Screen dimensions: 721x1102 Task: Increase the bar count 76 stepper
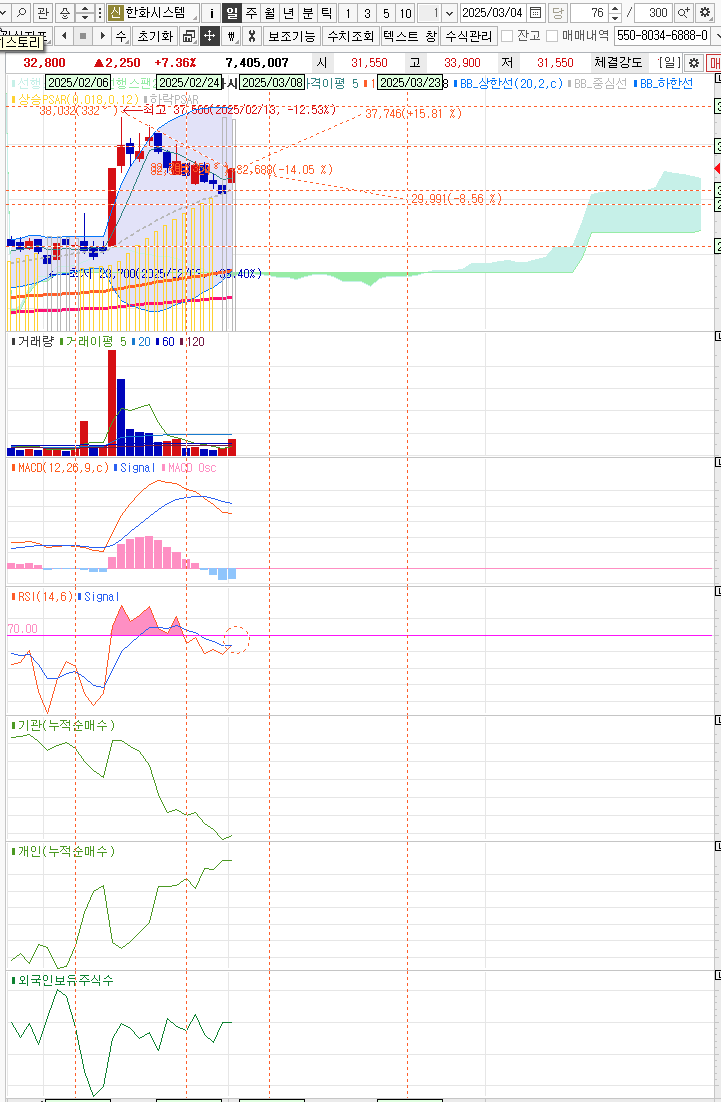(x=615, y=9)
